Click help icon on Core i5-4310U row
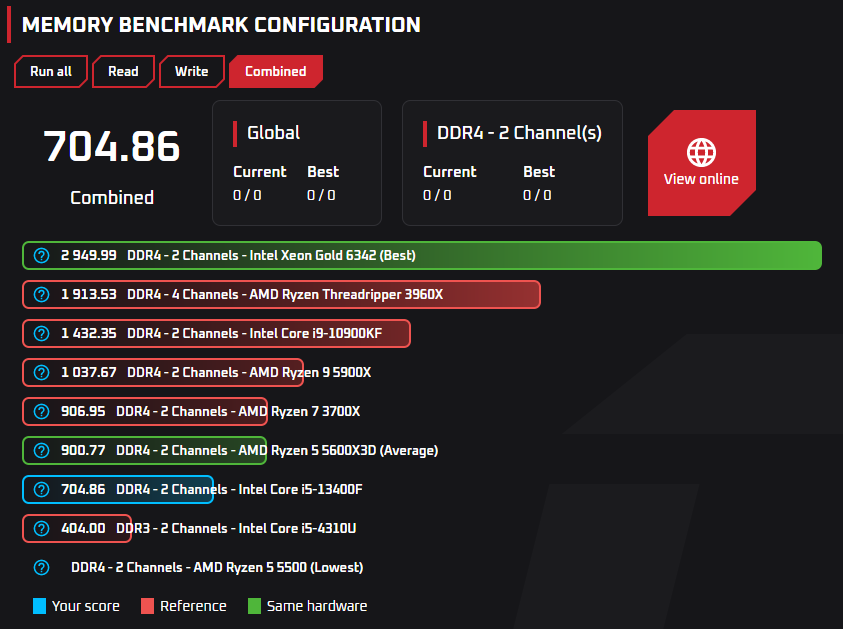This screenshot has width=843, height=629. [x=41, y=528]
